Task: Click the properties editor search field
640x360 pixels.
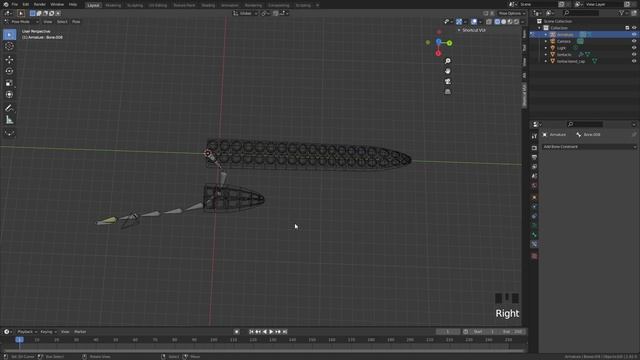Action: point(584,124)
